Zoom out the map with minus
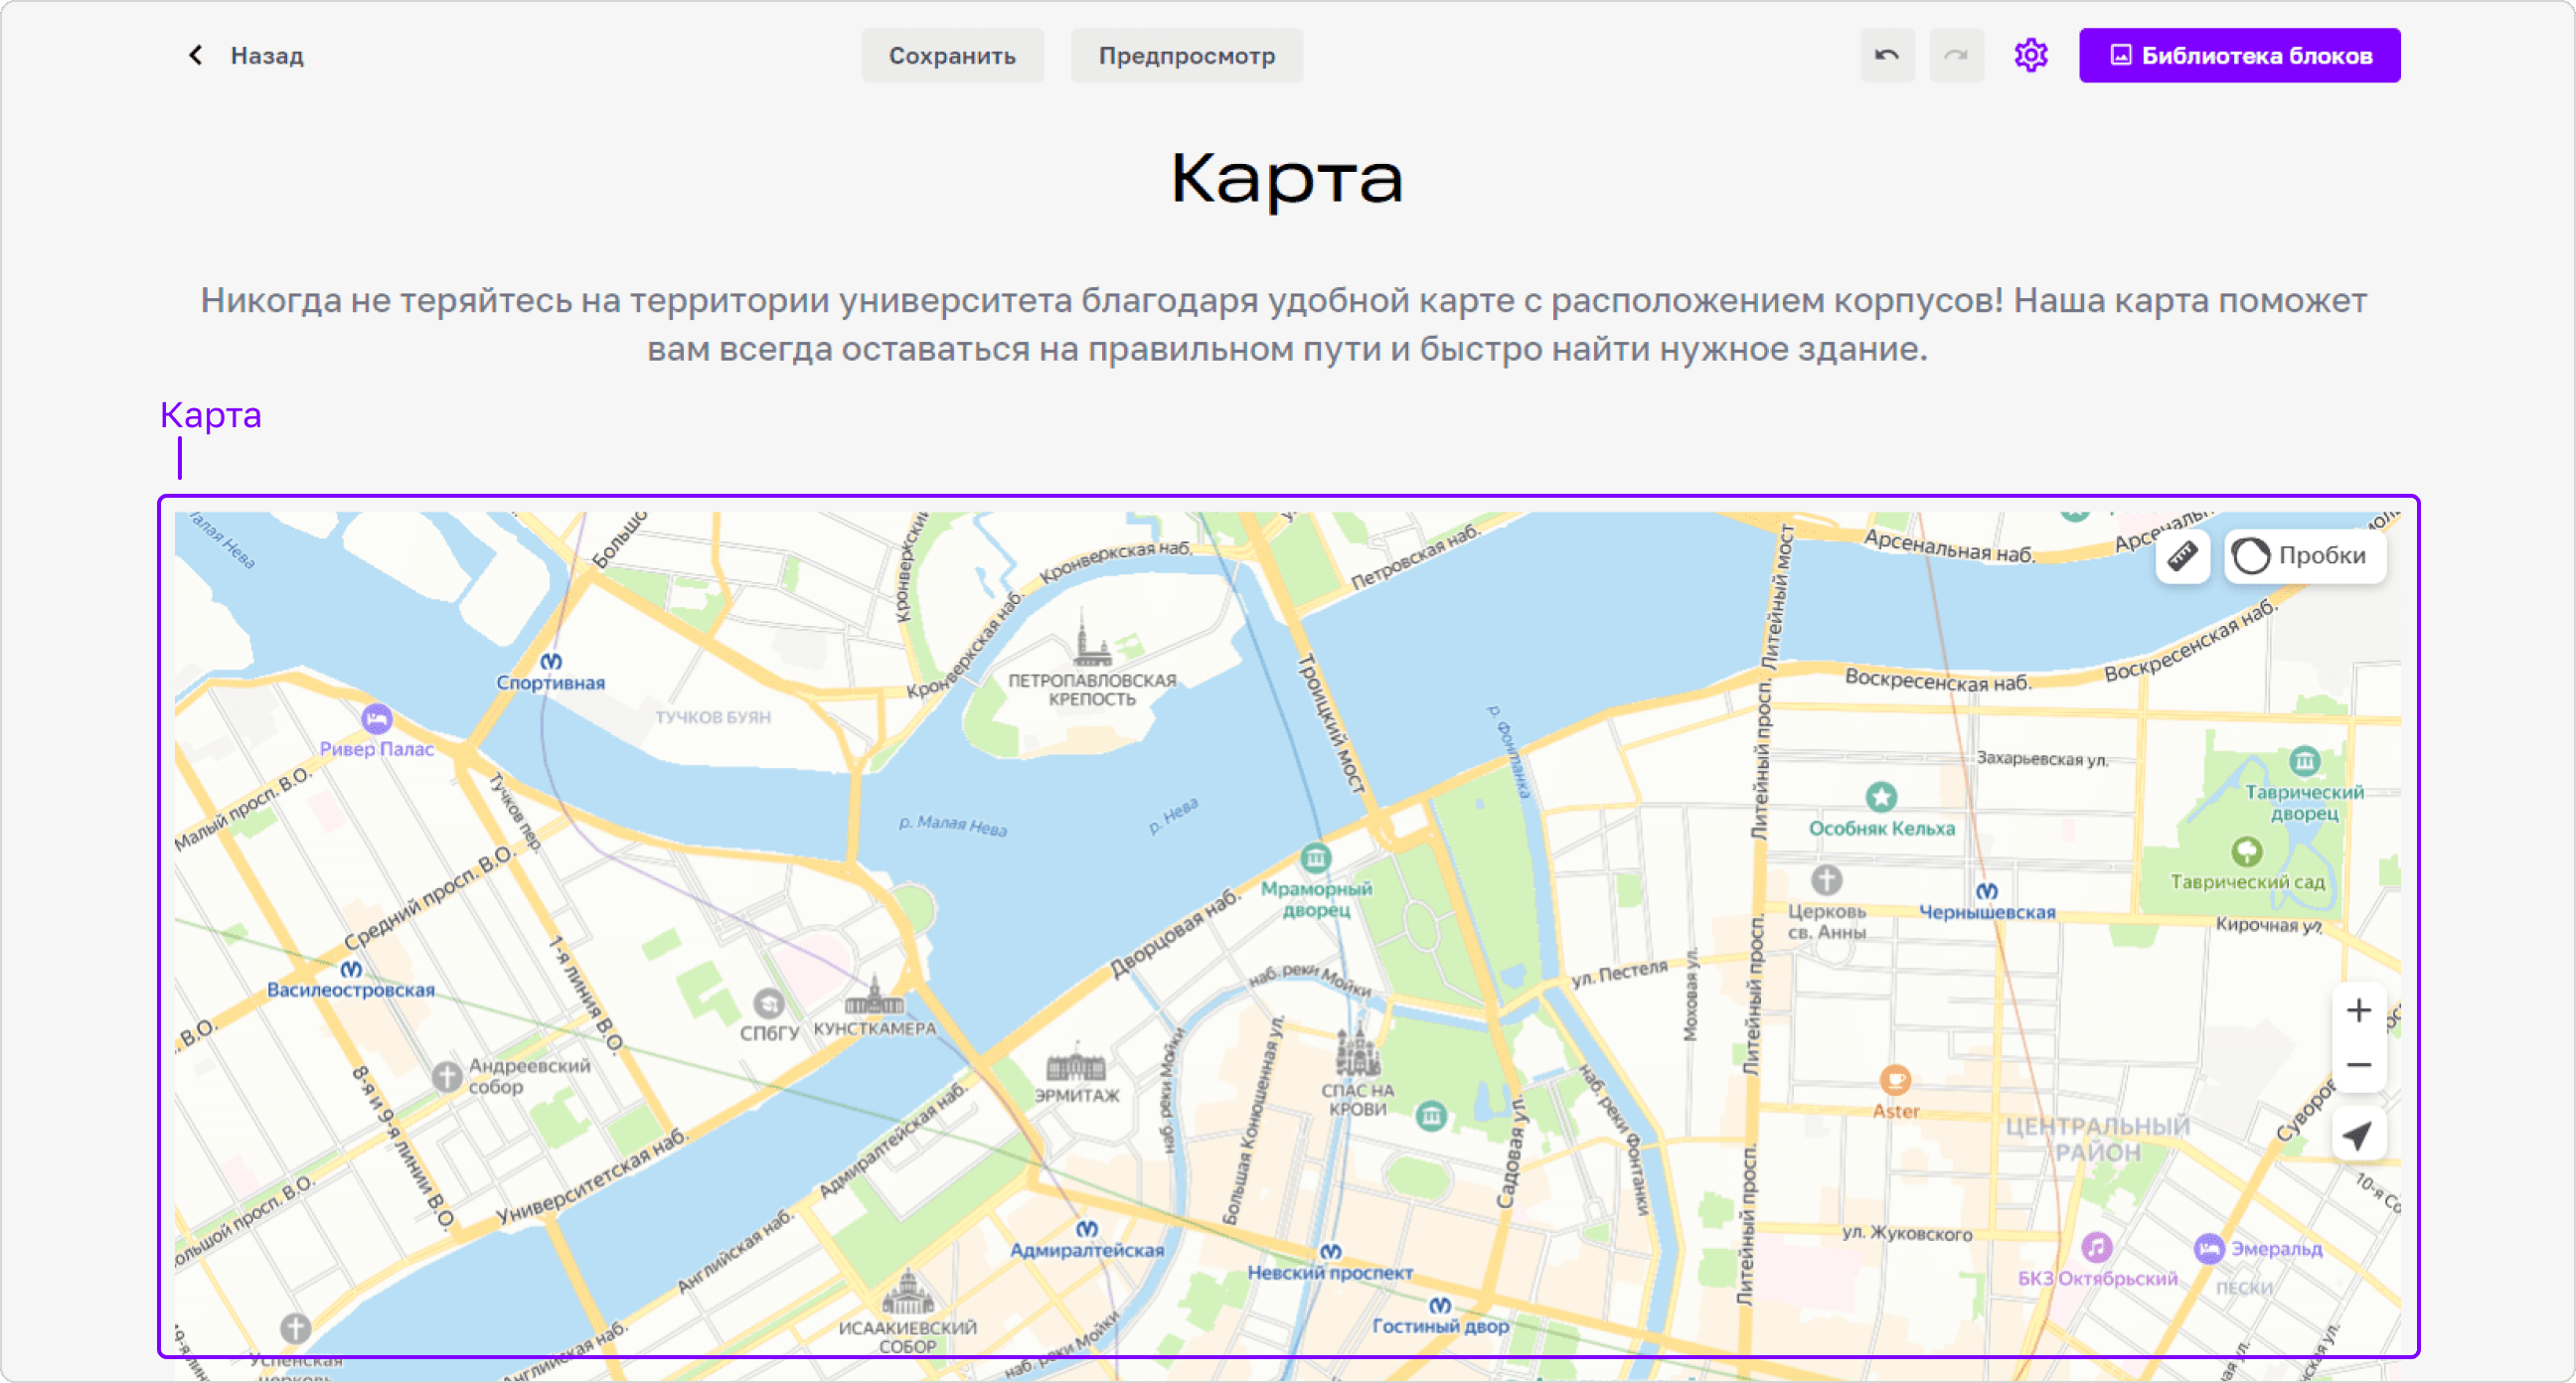 pyautogui.click(x=2358, y=1064)
